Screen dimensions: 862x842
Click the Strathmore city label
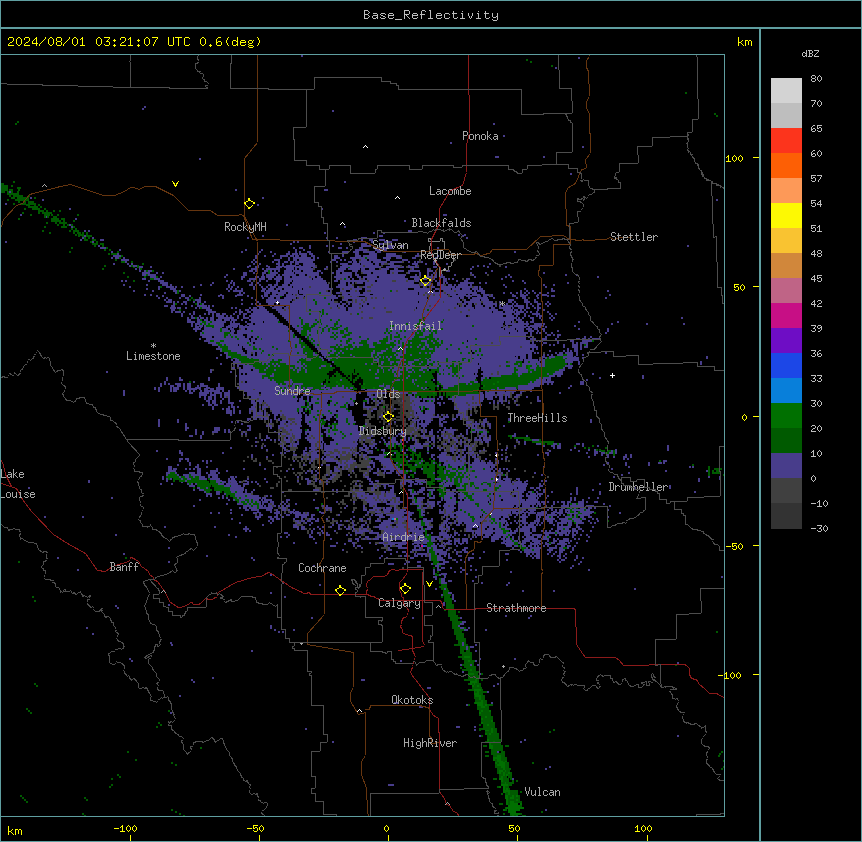(516, 608)
